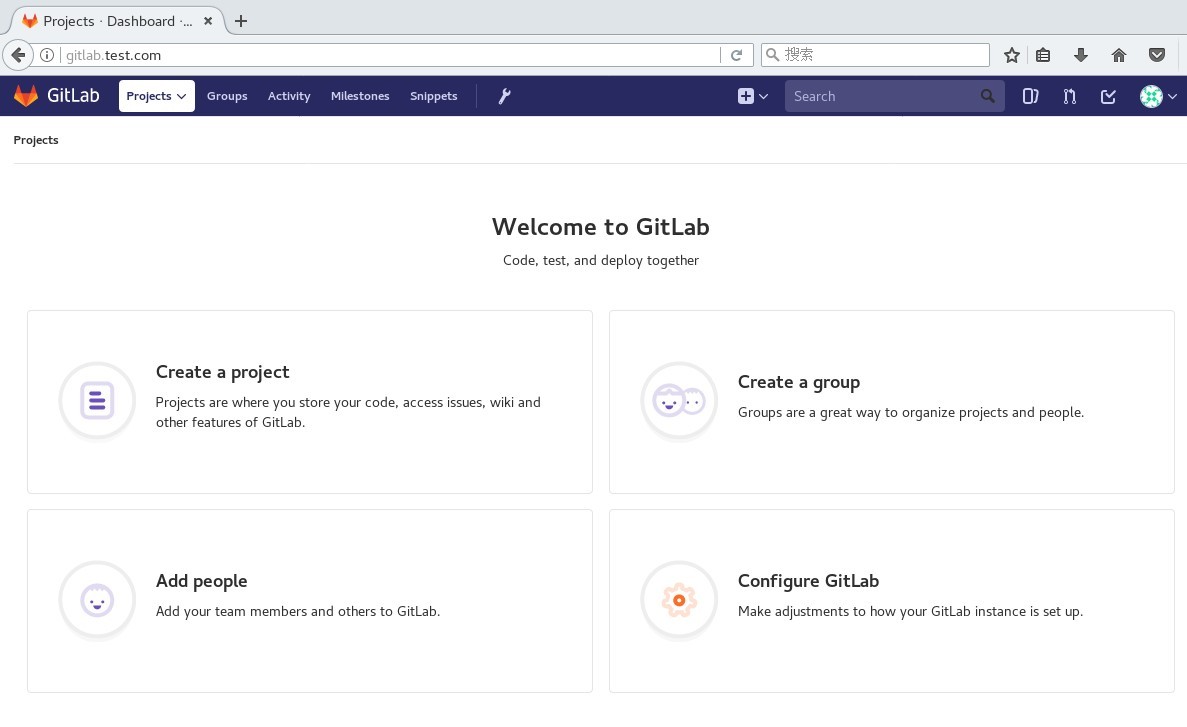Open the Activity page
Screen dimensions: 1187x727
click(289, 96)
